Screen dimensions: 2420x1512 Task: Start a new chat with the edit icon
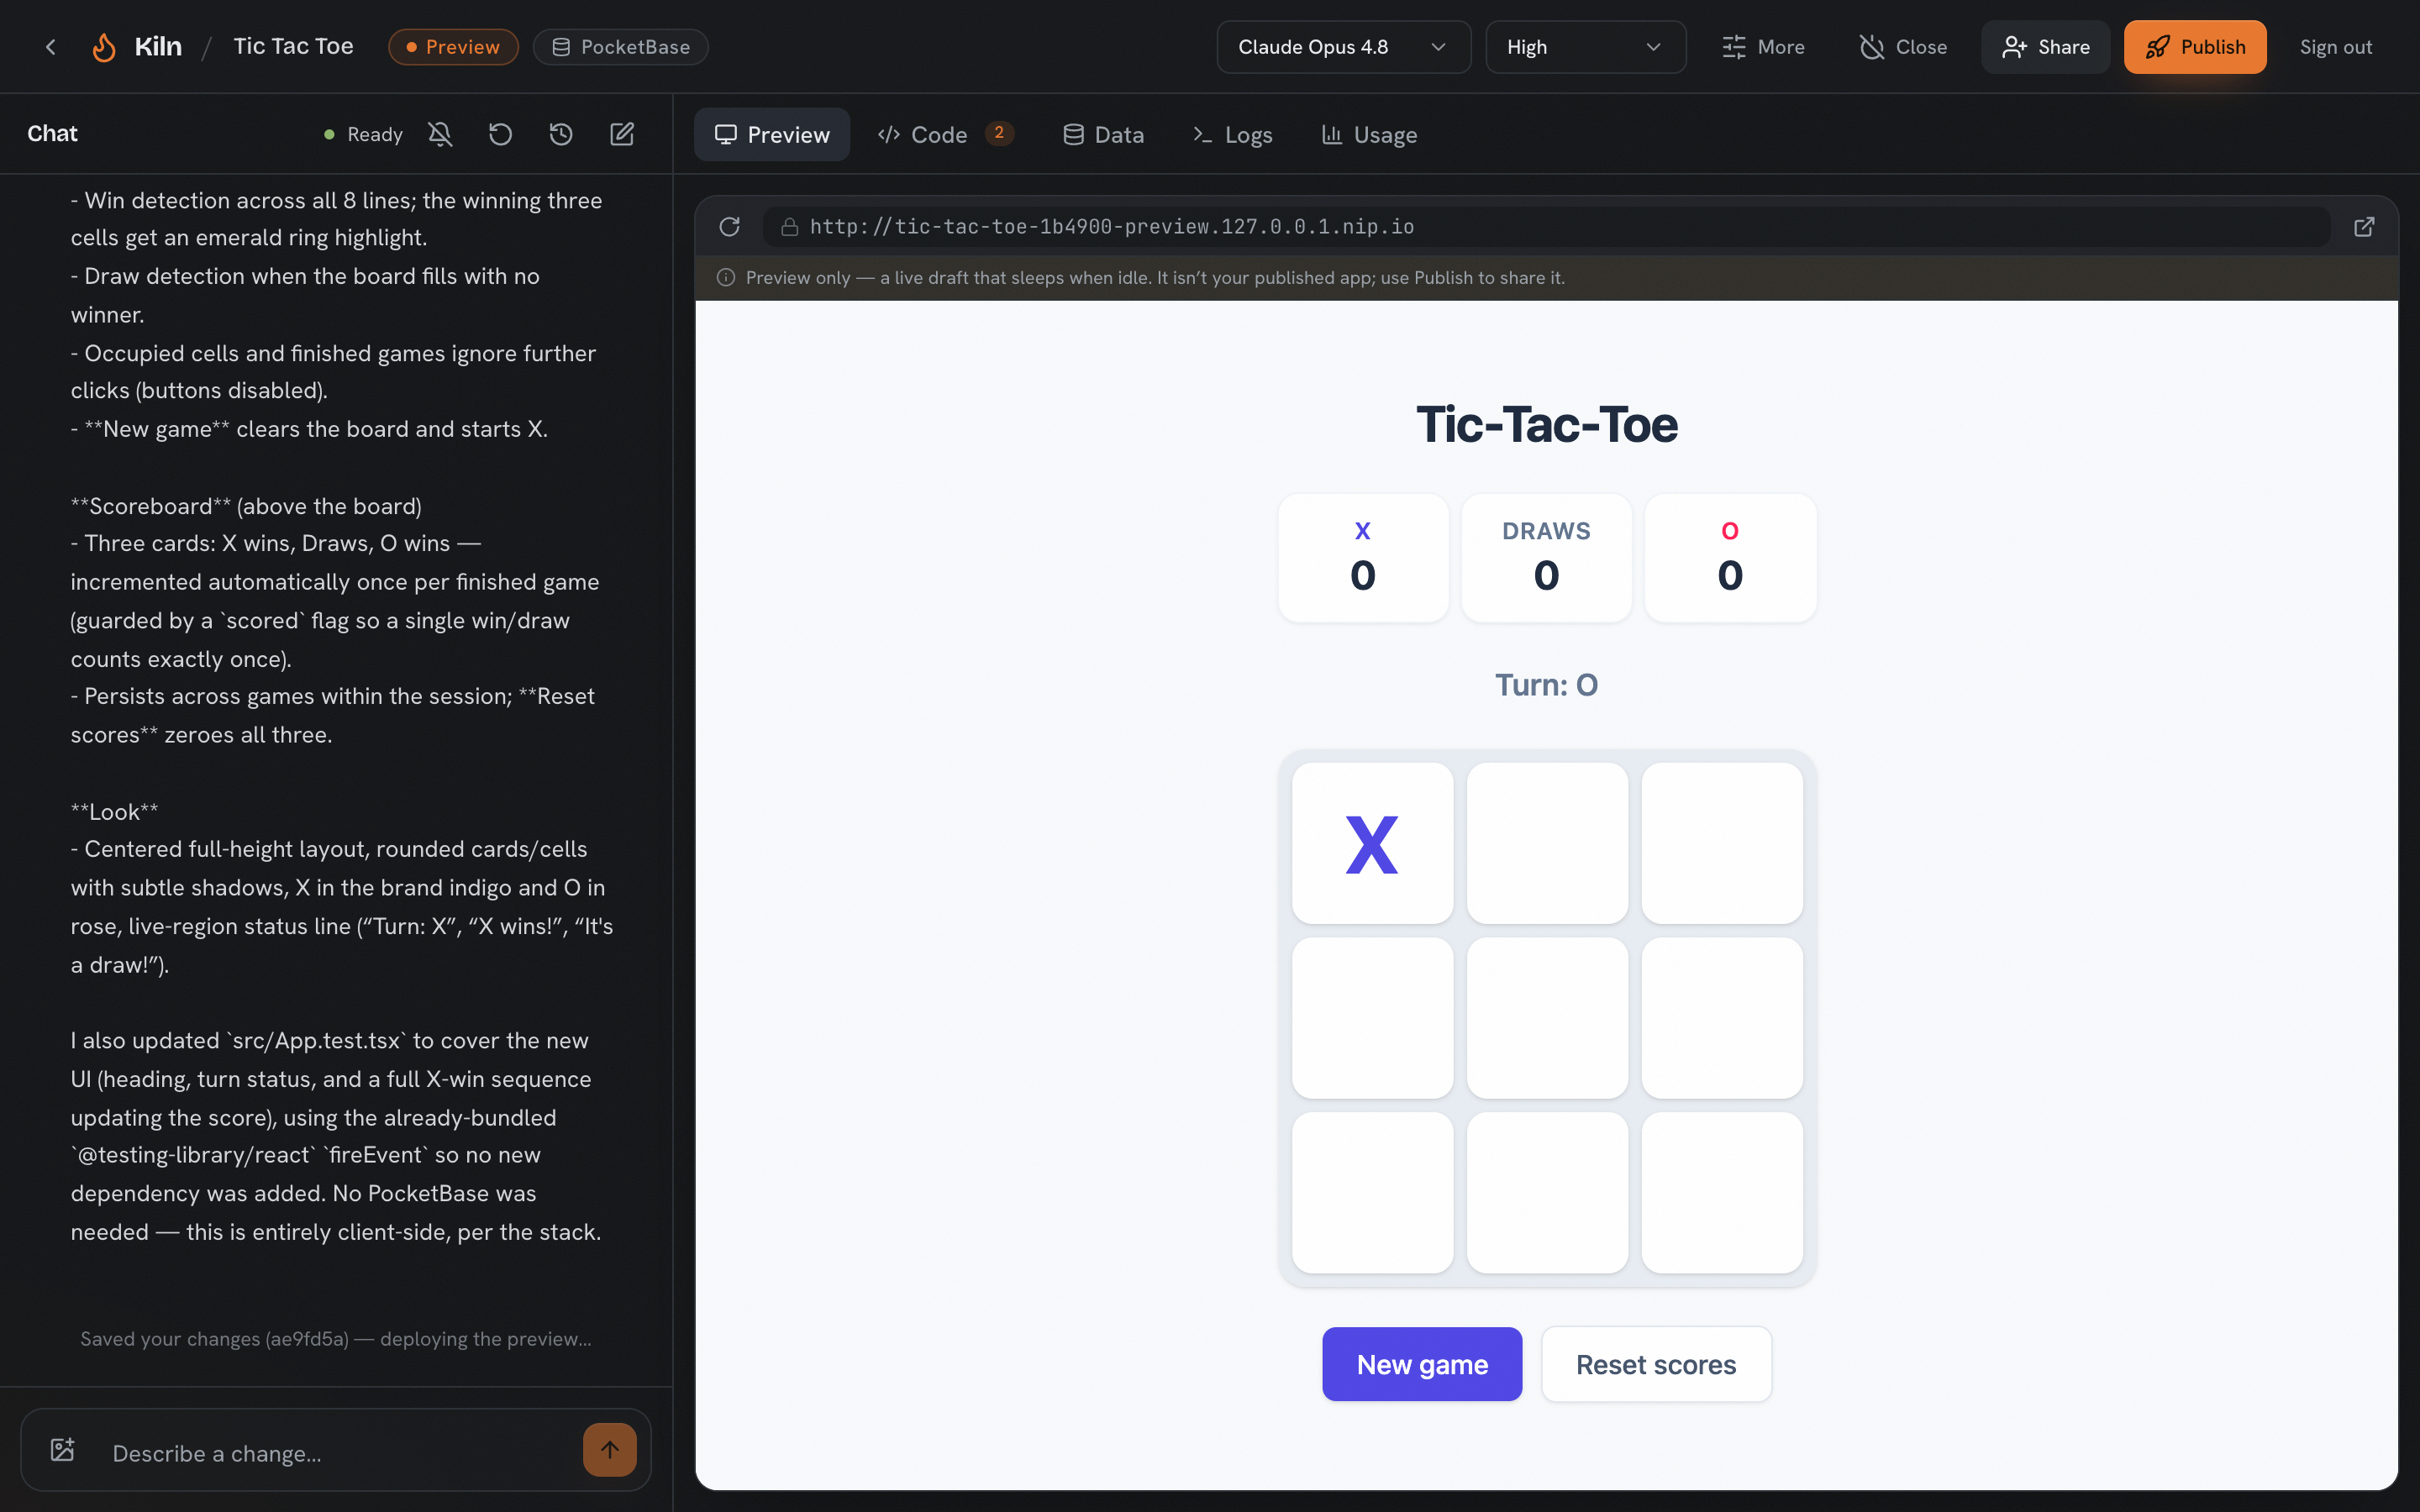click(622, 134)
